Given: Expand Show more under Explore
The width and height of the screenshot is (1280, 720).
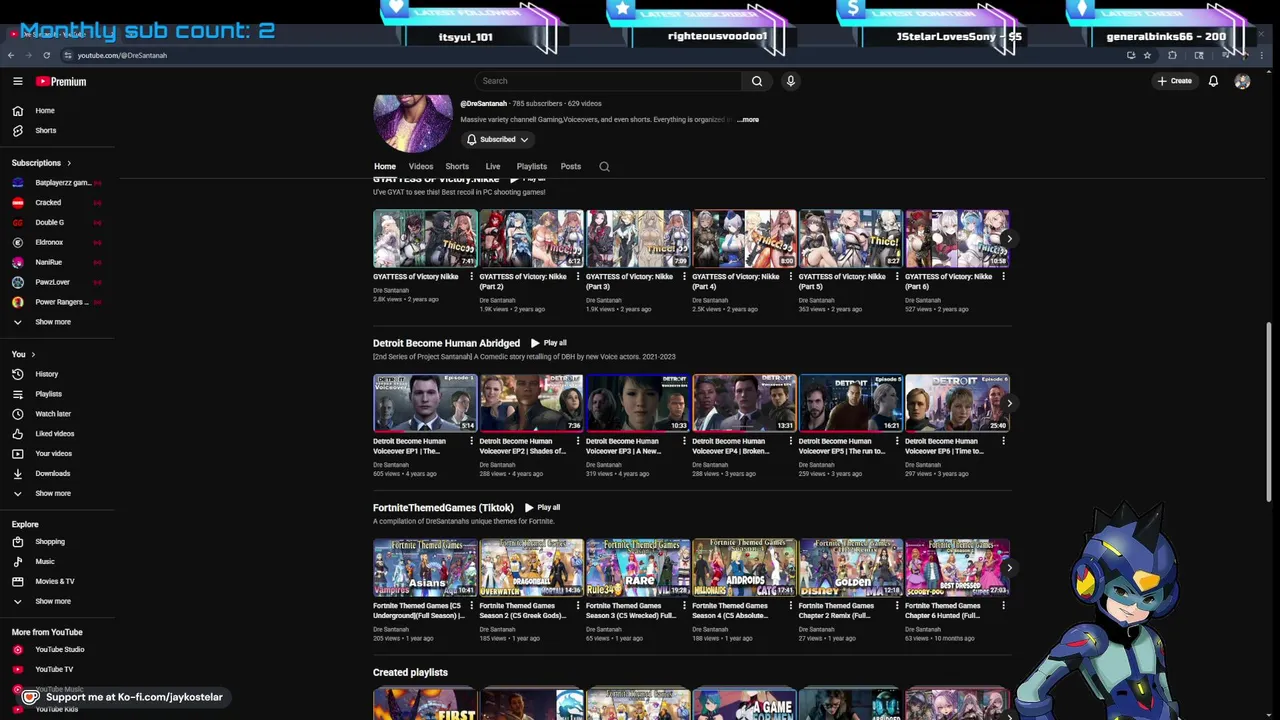Looking at the screenshot, I should [x=52, y=601].
